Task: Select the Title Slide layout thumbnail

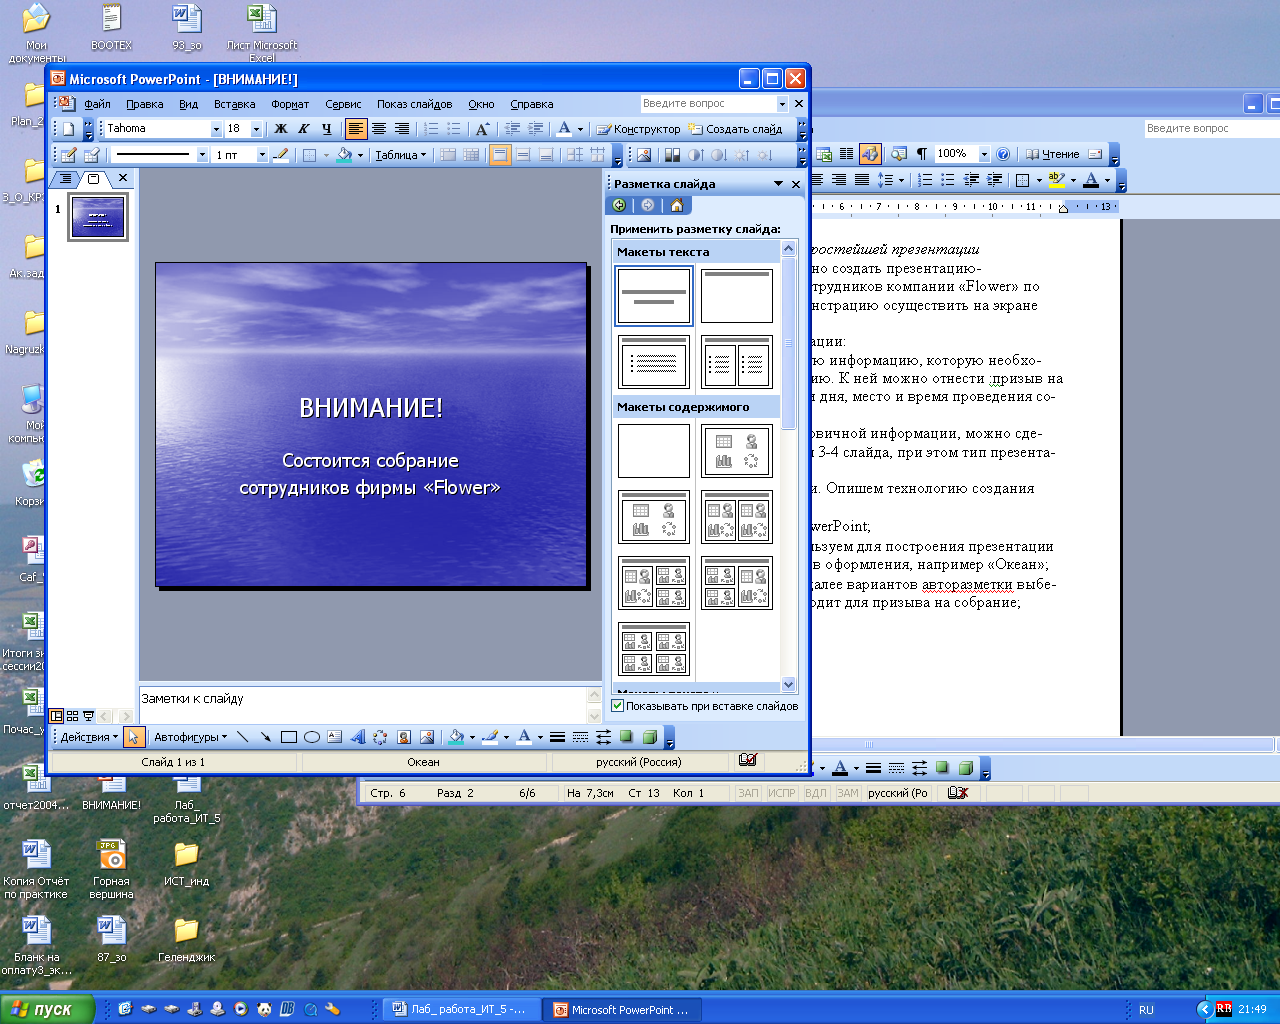Action: (x=654, y=296)
